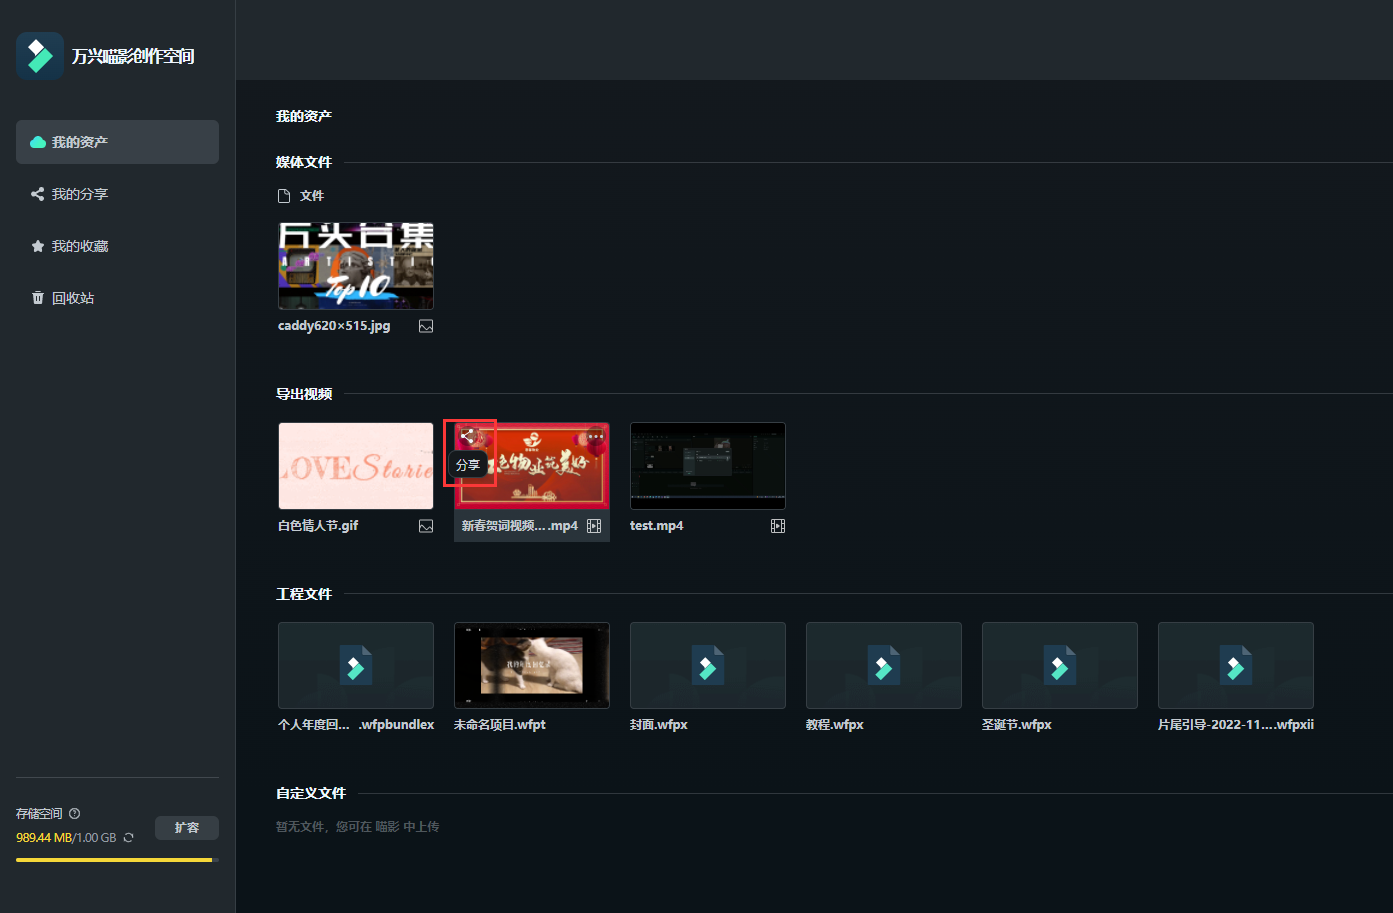
Task: Click the video type icon beside 新春贺词视频 filename
Action: tap(594, 526)
